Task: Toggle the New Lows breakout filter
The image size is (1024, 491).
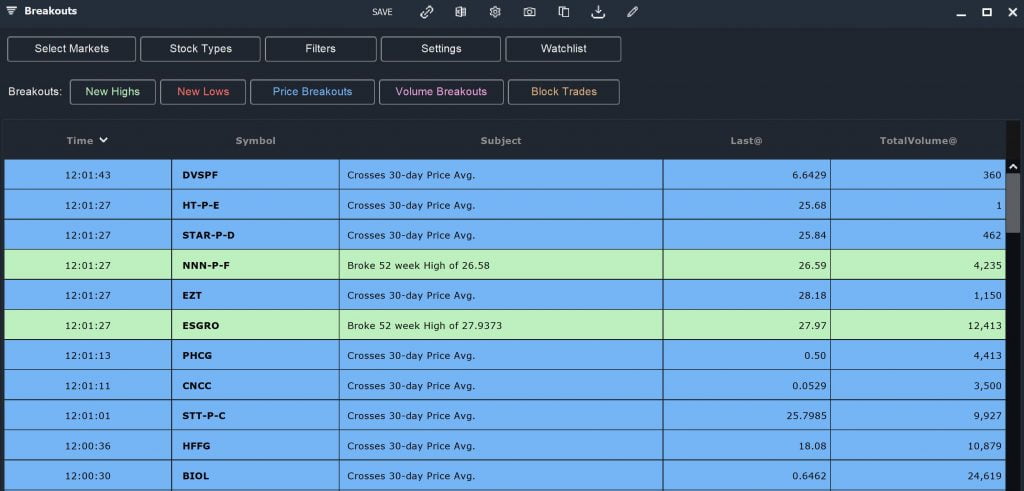Action: [203, 92]
